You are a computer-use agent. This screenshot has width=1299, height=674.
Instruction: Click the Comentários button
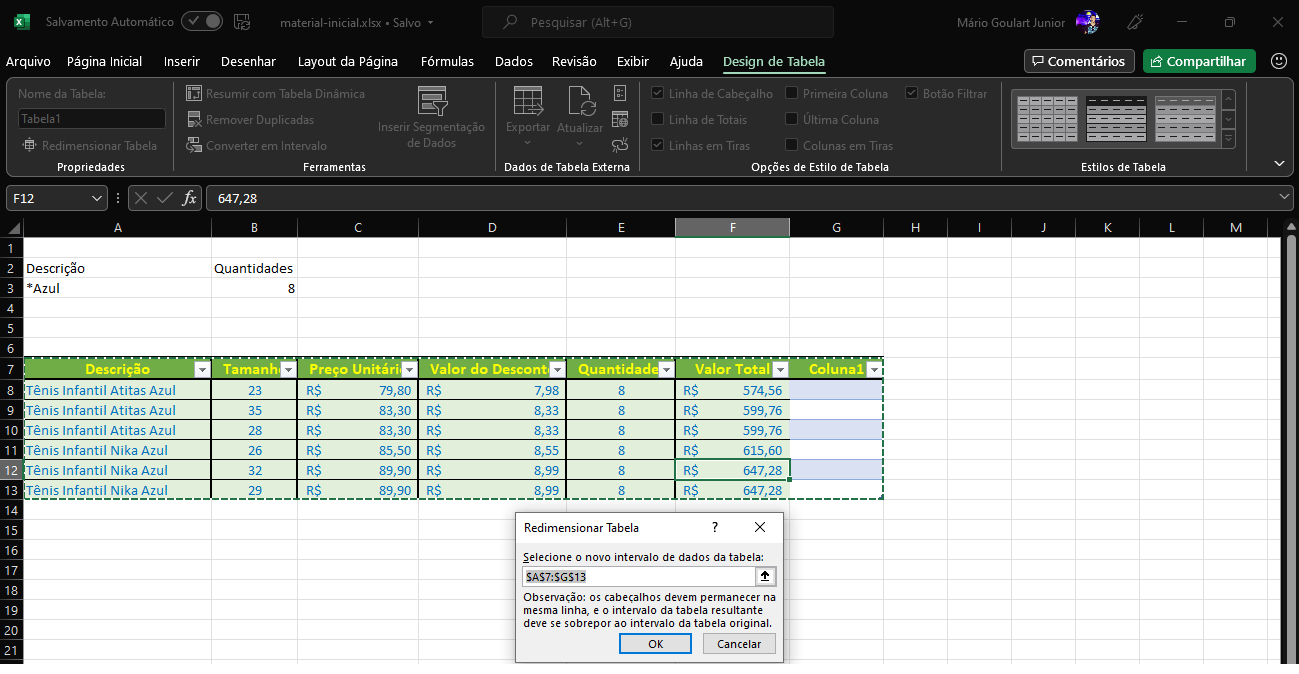(1080, 61)
